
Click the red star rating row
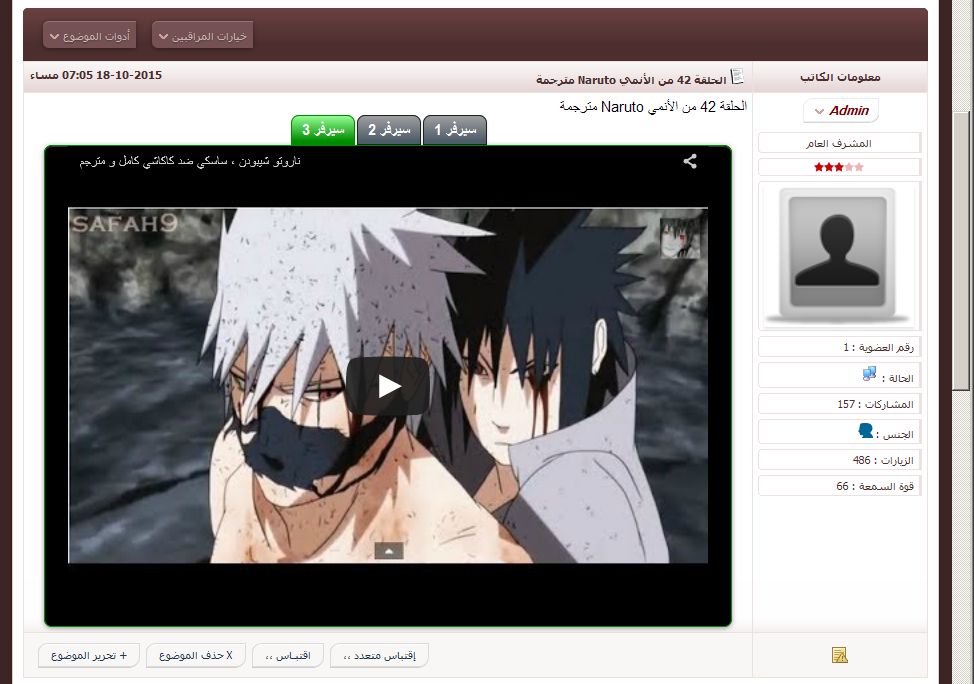pyautogui.click(x=839, y=167)
